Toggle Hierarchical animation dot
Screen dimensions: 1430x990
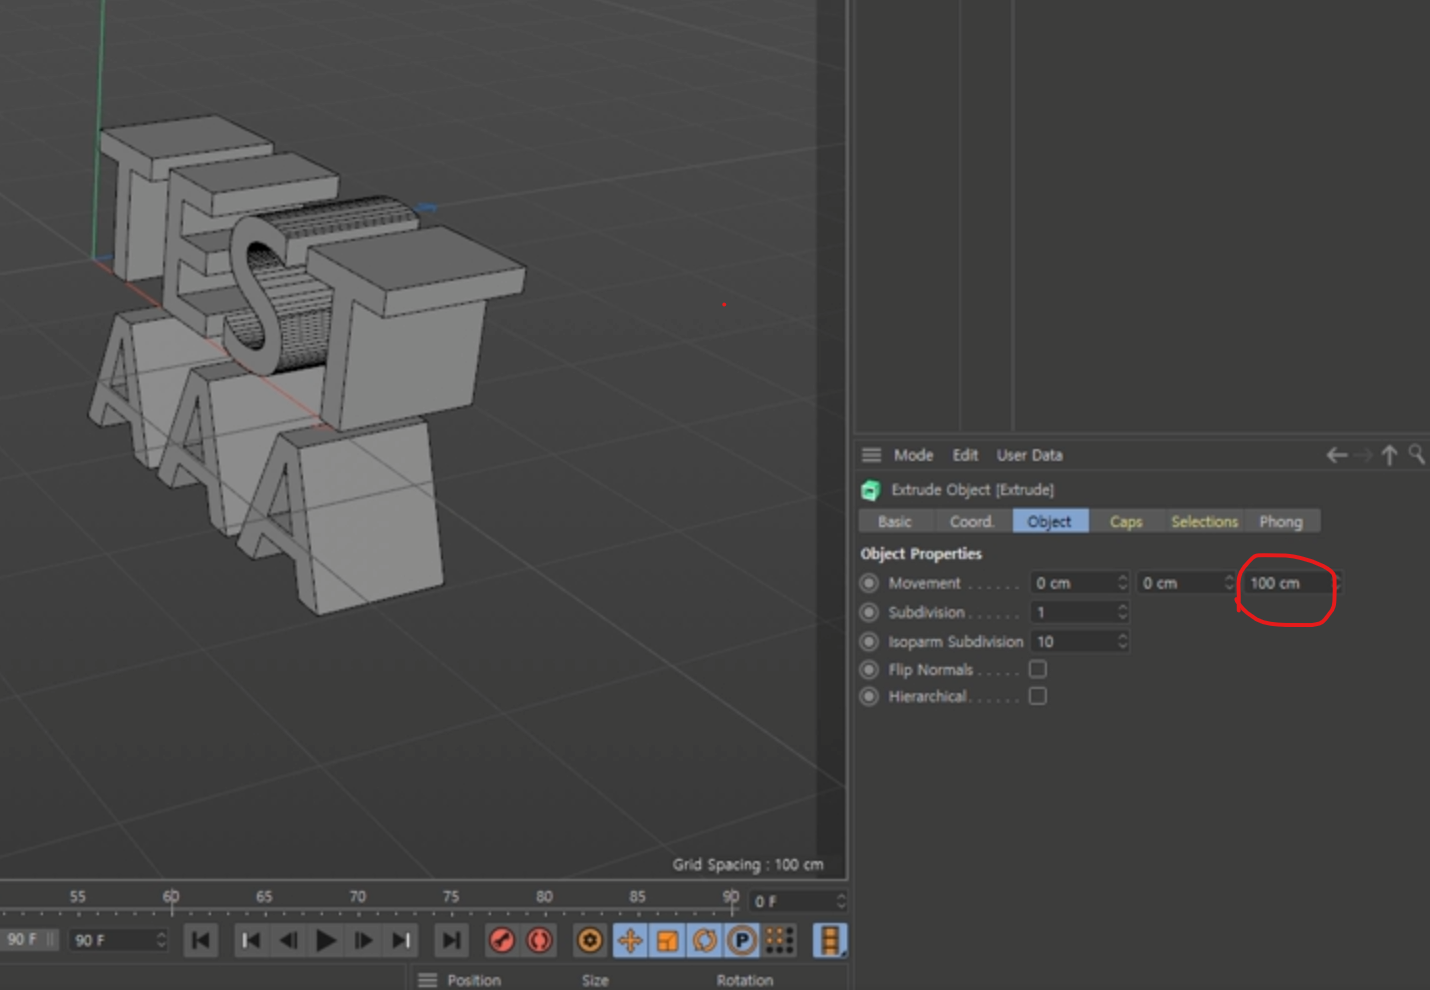869,696
